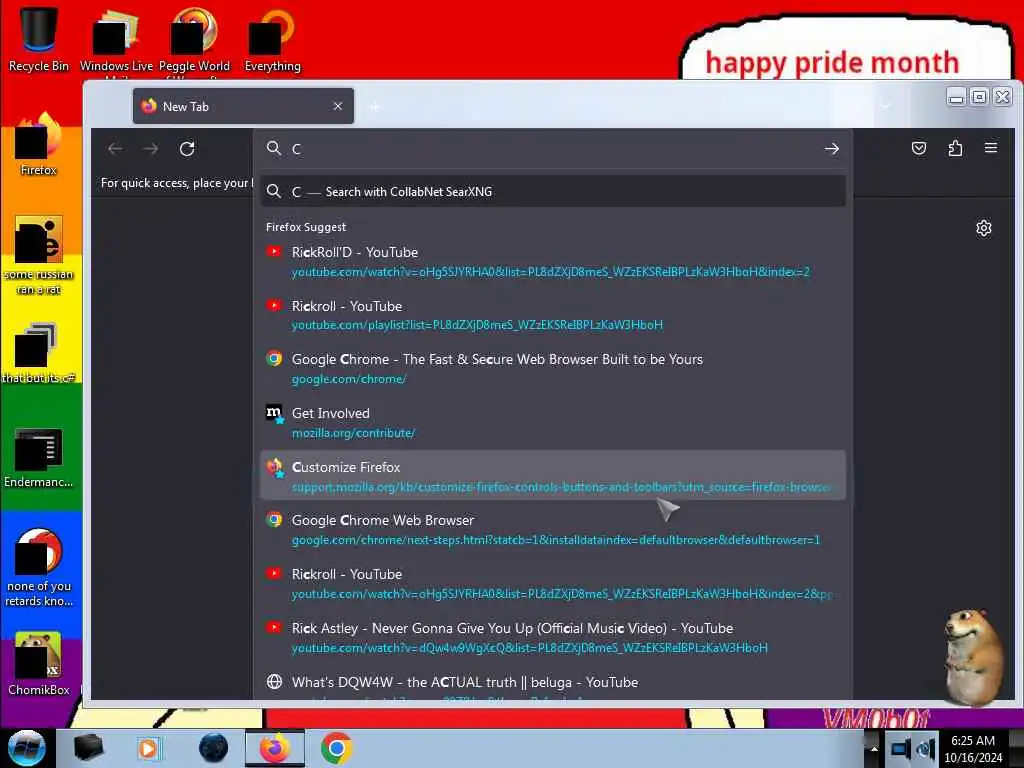Select the New Tab tab

243,106
